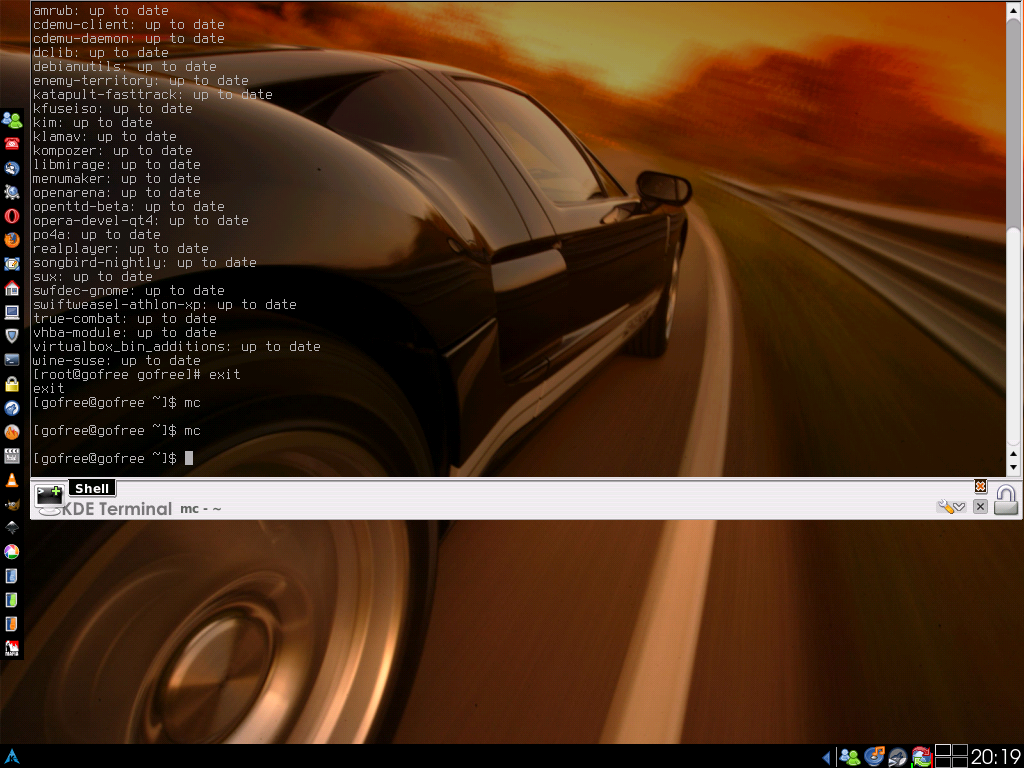
Task: Click the 'KDE Terminal' title text
Action: coord(118,509)
